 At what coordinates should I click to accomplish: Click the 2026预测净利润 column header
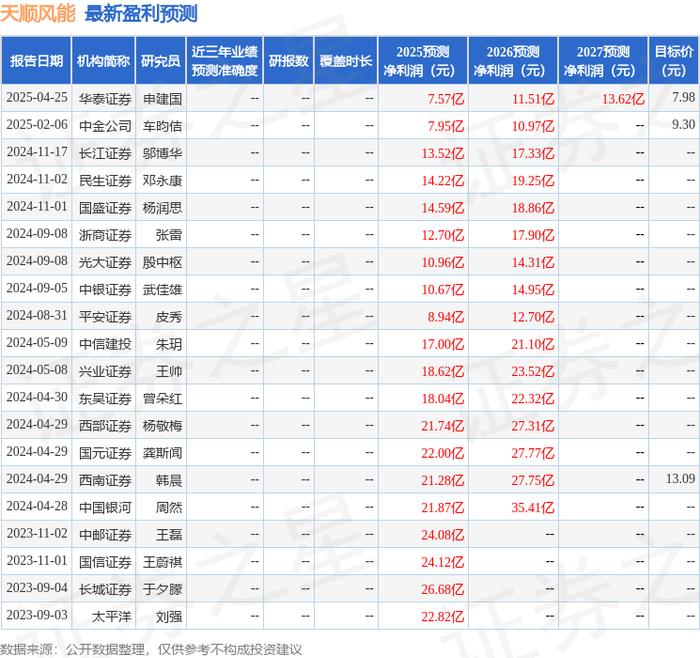click(x=513, y=61)
